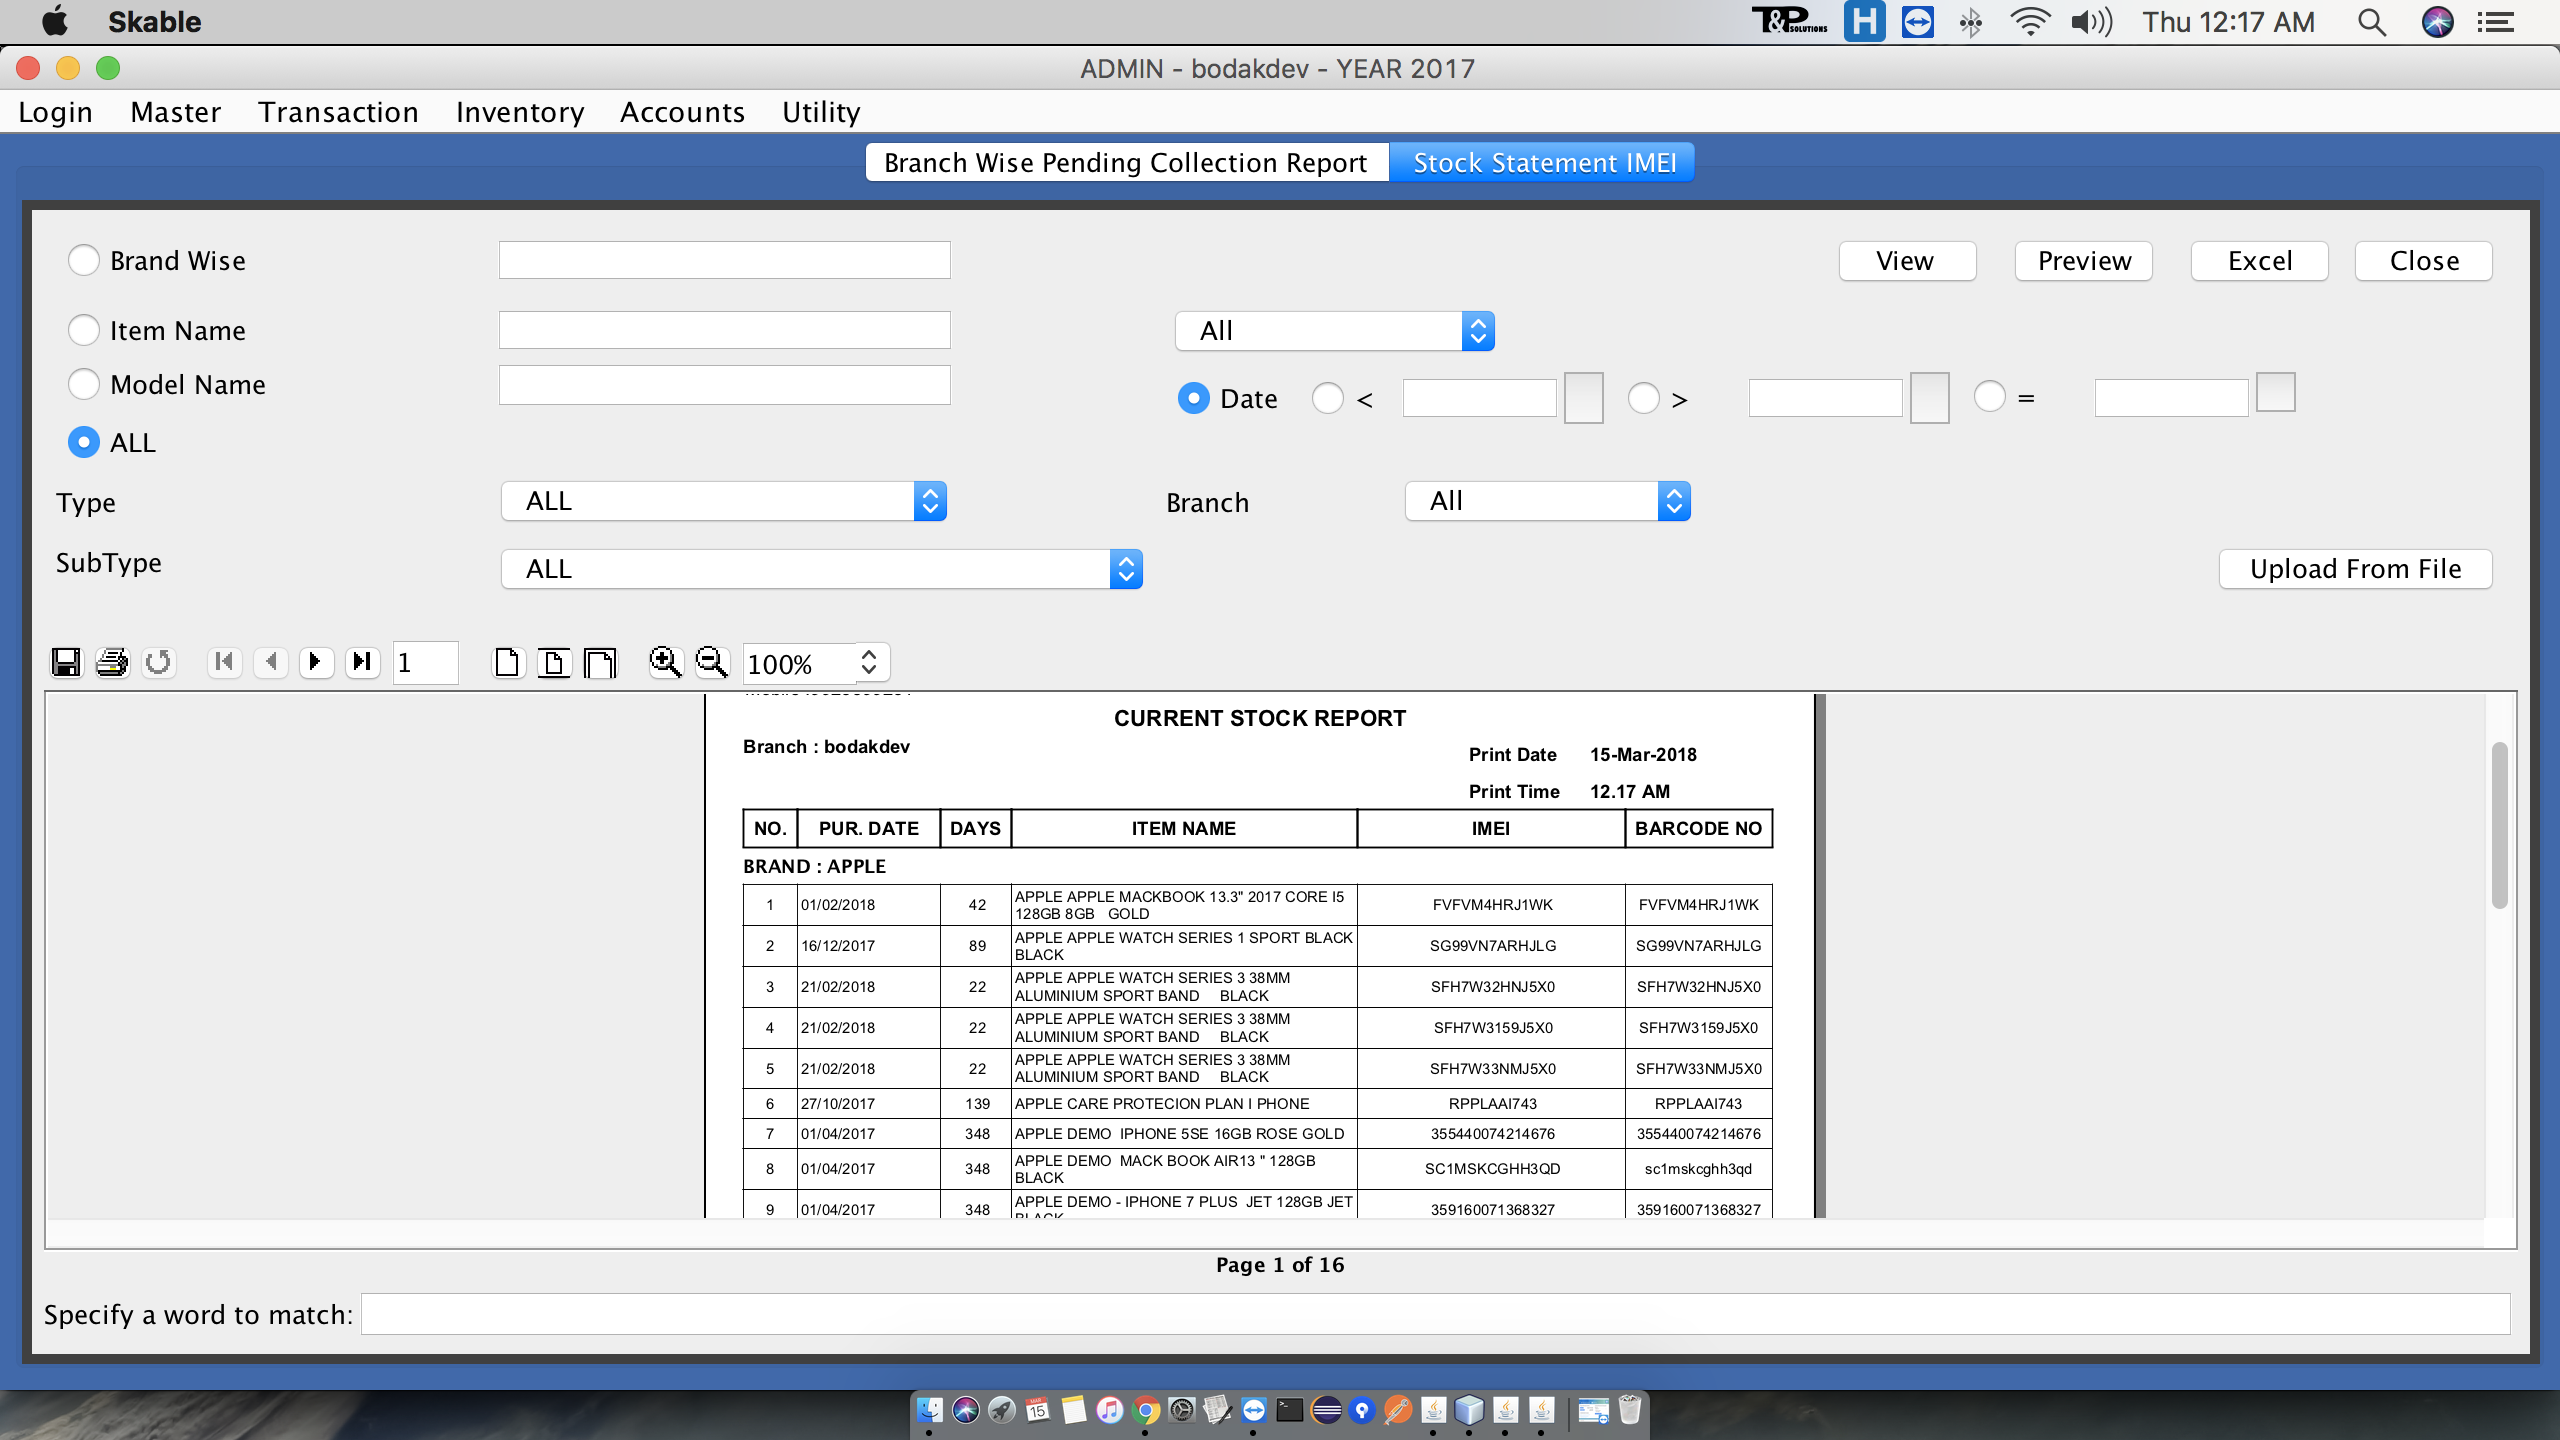Click the Specify a word to match field
The width and height of the screenshot is (2560, 1440).
point(1436,1314)
